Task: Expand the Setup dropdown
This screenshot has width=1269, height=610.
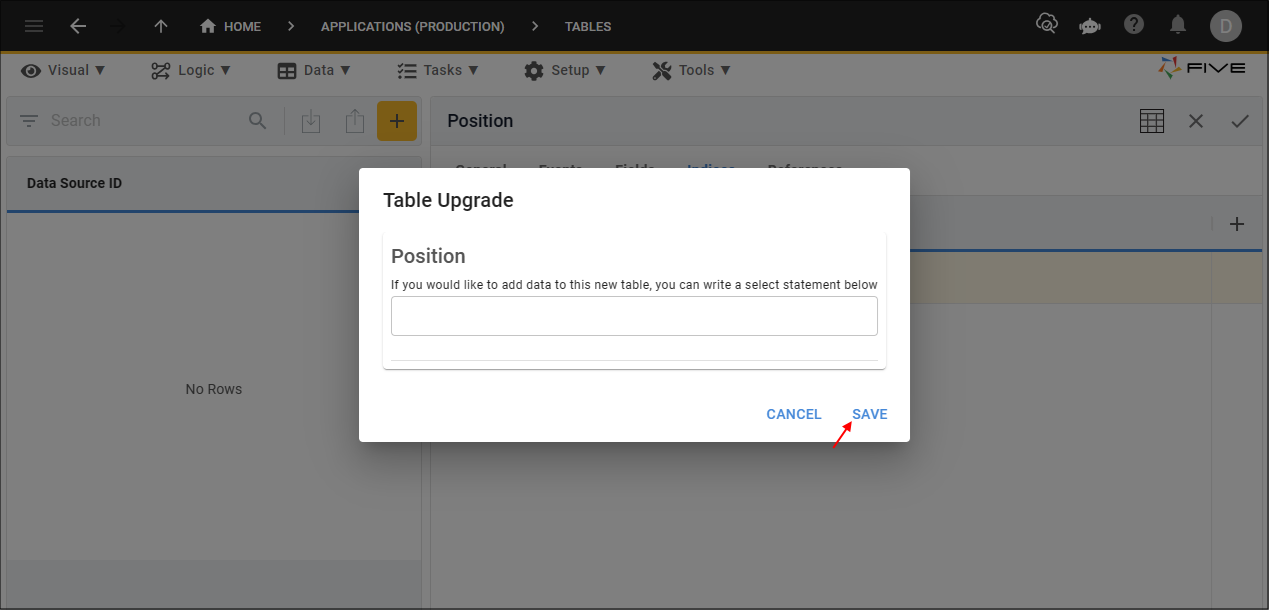Action: click(x=566, y=70)
